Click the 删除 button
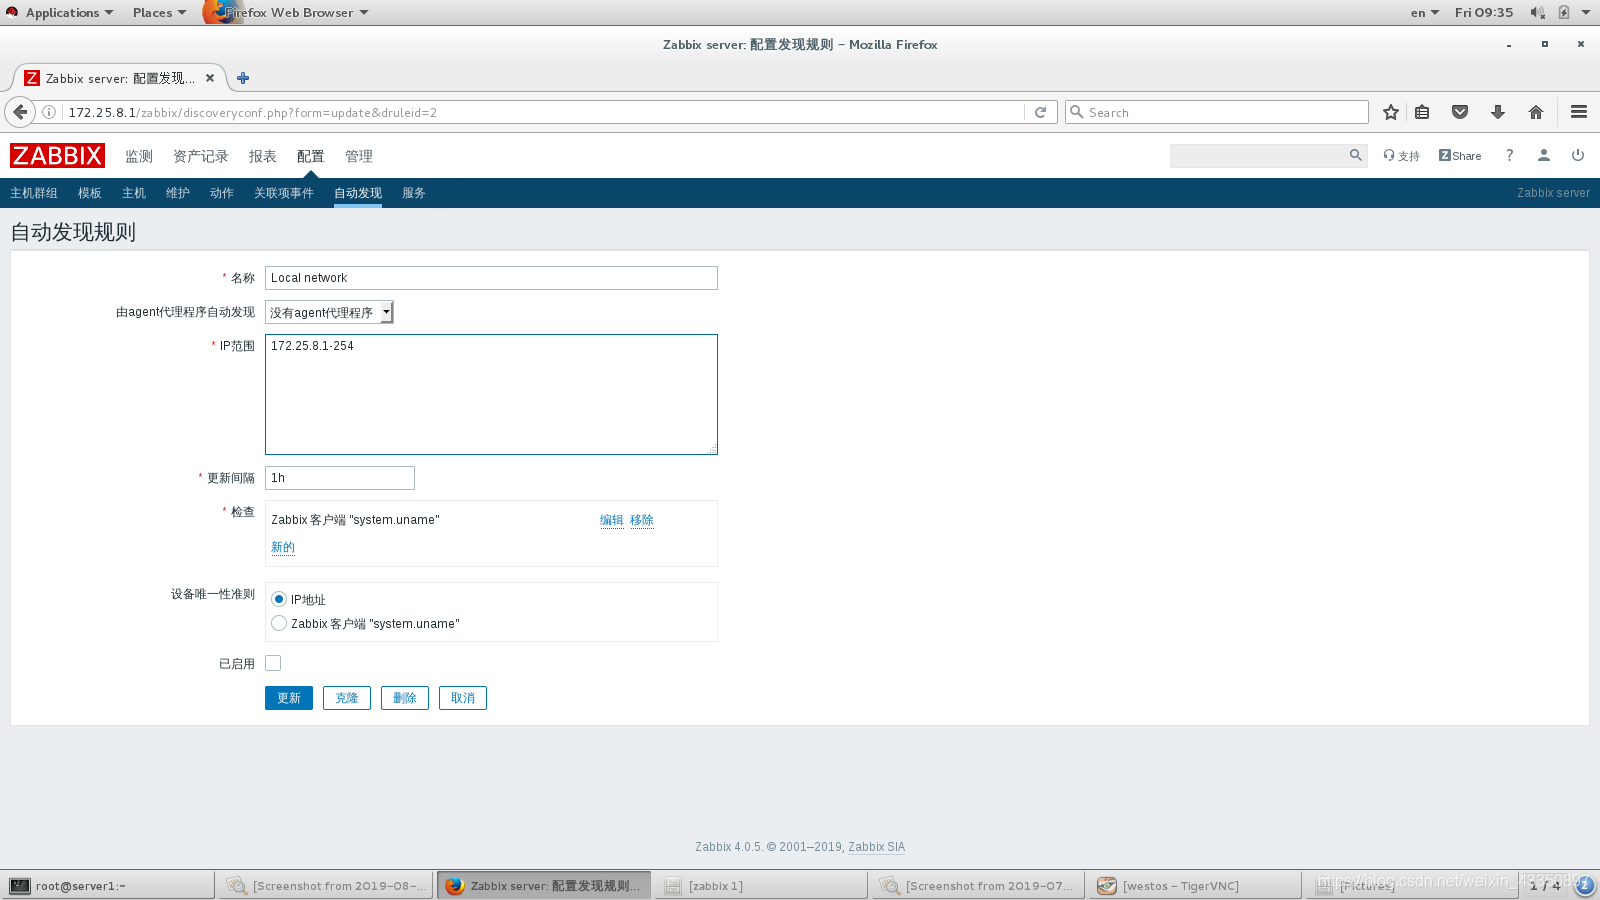The height and width of the screenshot is (900, 1600). tap(405, 698)
